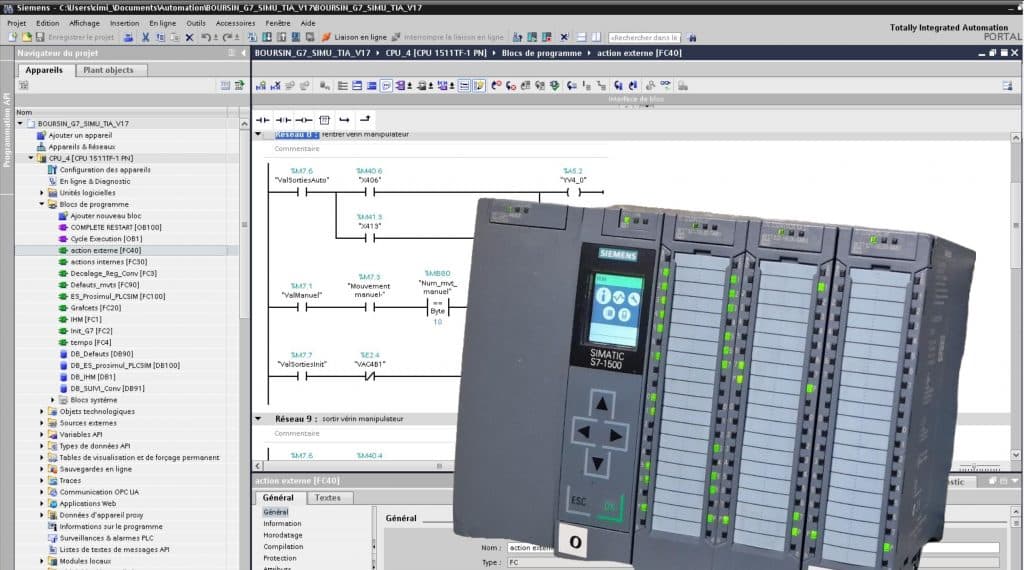The image size is (1024, 570).
Task: Click the normally open contact LAD icon
Action: (263, 119)
